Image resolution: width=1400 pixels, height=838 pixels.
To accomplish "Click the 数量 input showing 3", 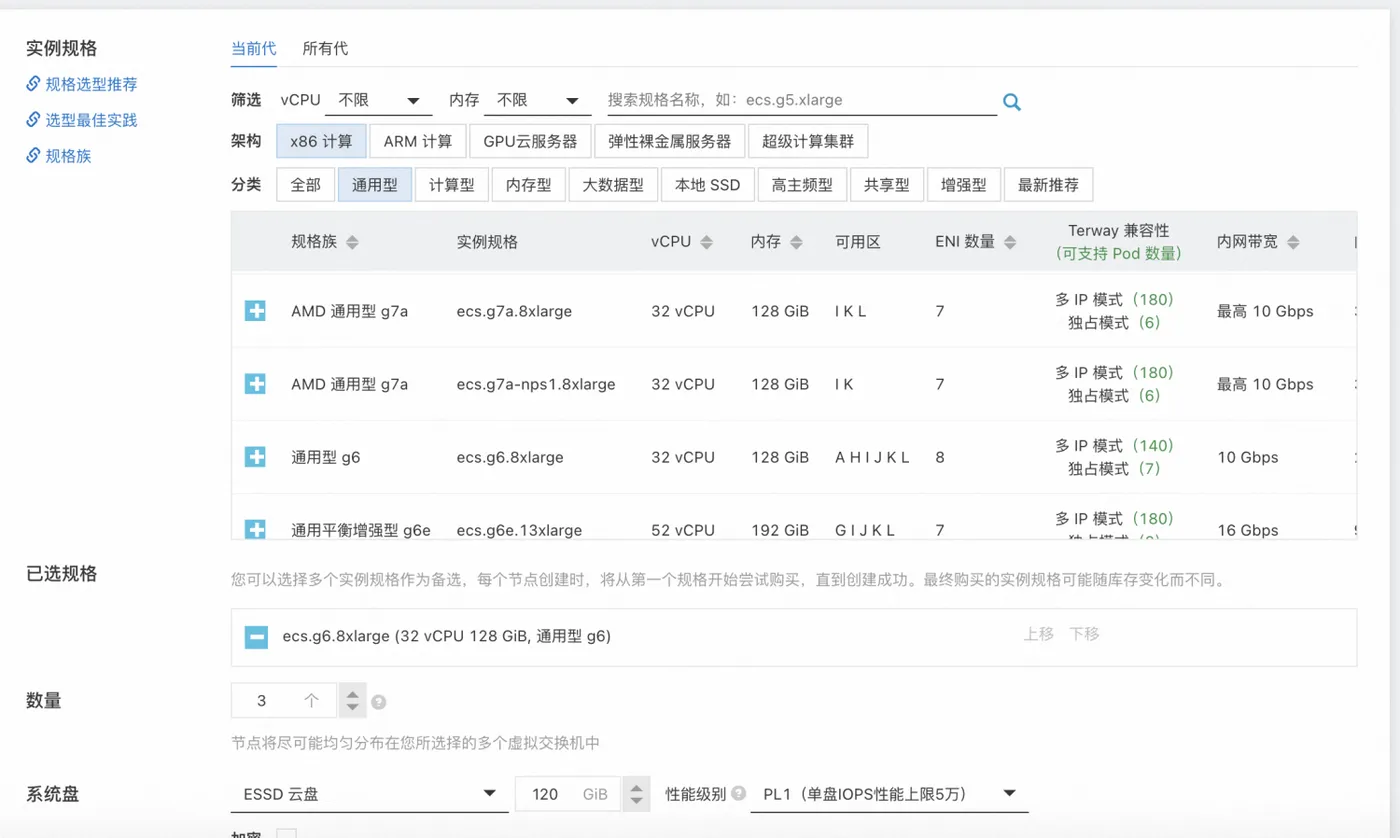I will click(285, 701).
